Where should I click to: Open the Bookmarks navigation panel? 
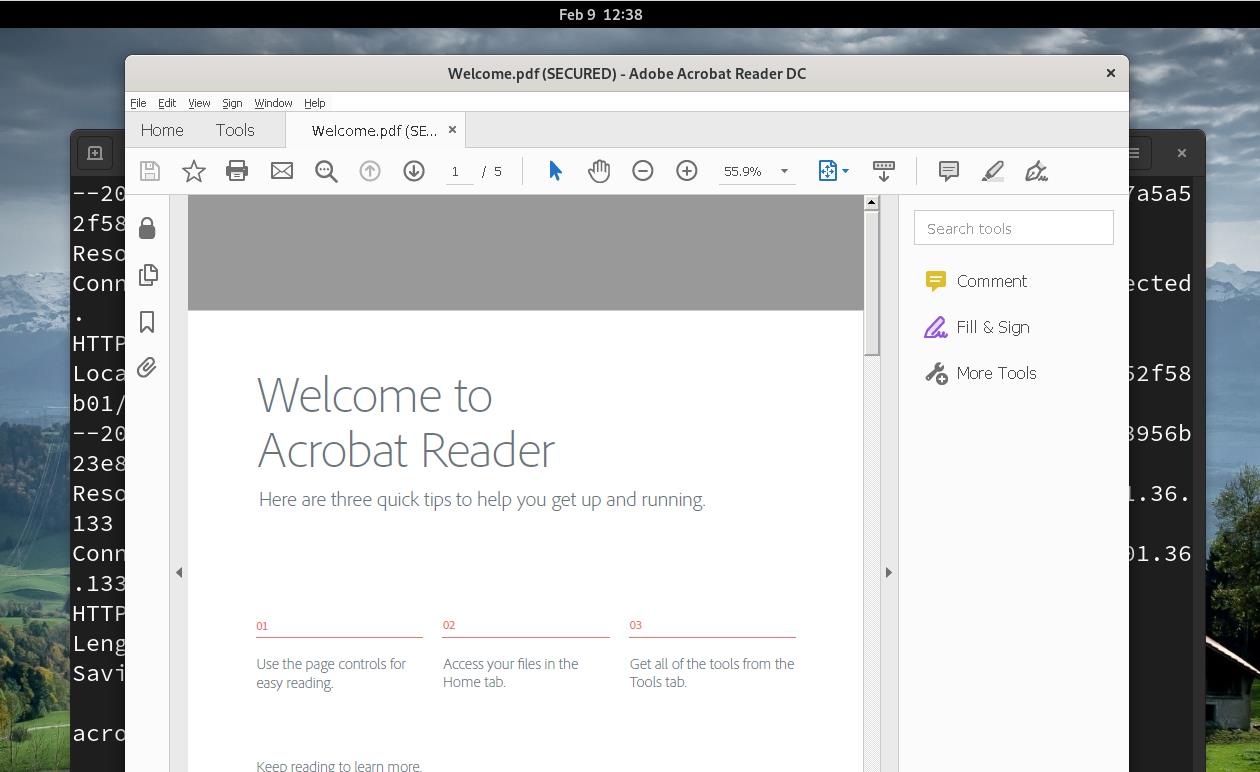click(x=147, y=321)
